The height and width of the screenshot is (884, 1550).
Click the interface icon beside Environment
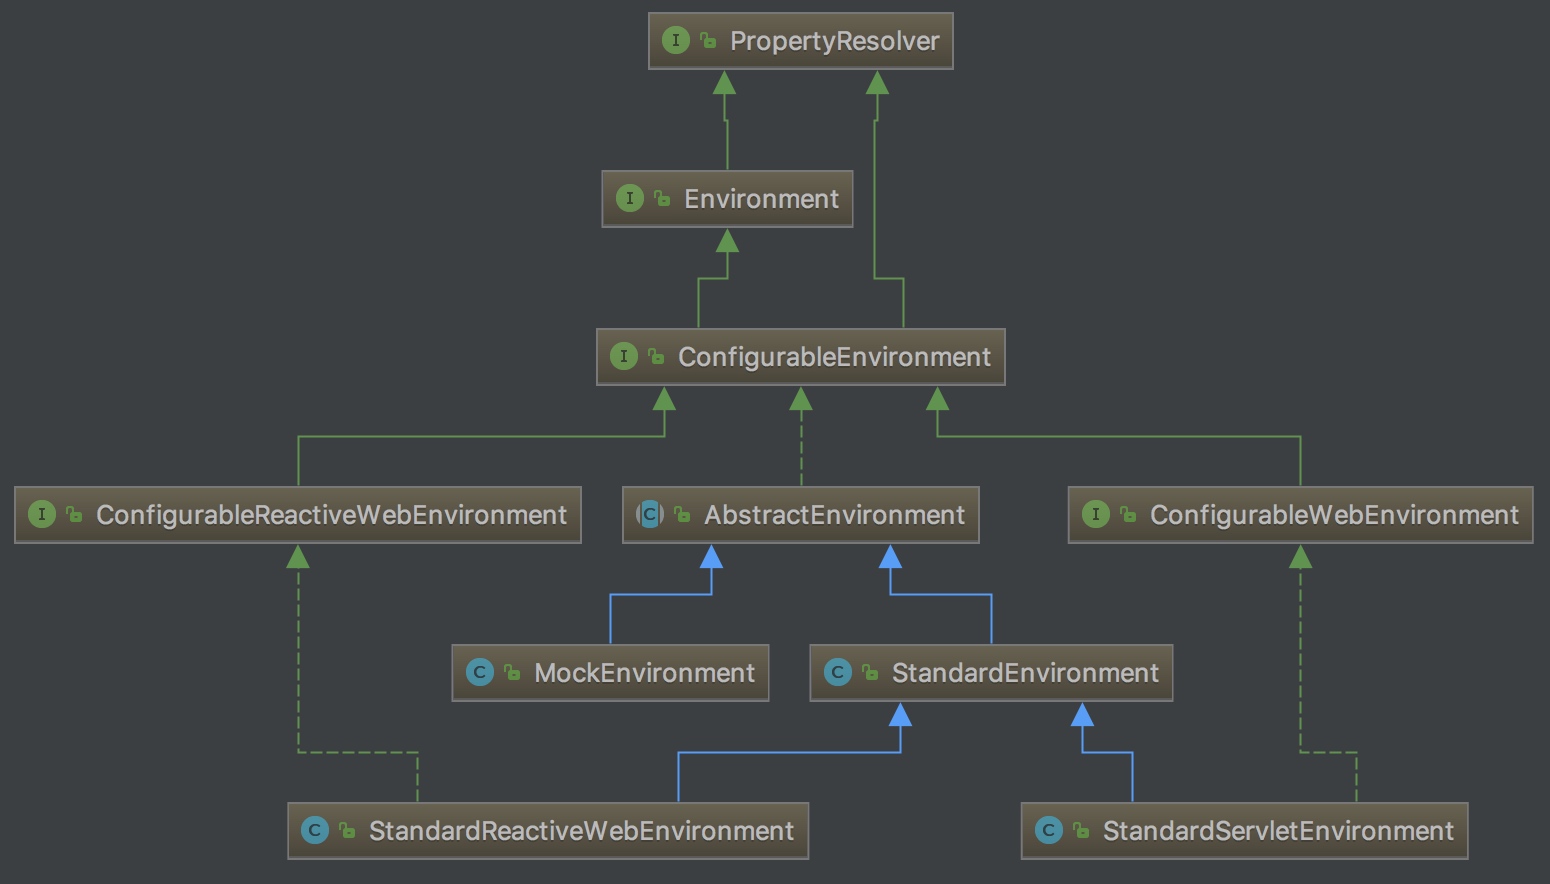coord(629,199)
